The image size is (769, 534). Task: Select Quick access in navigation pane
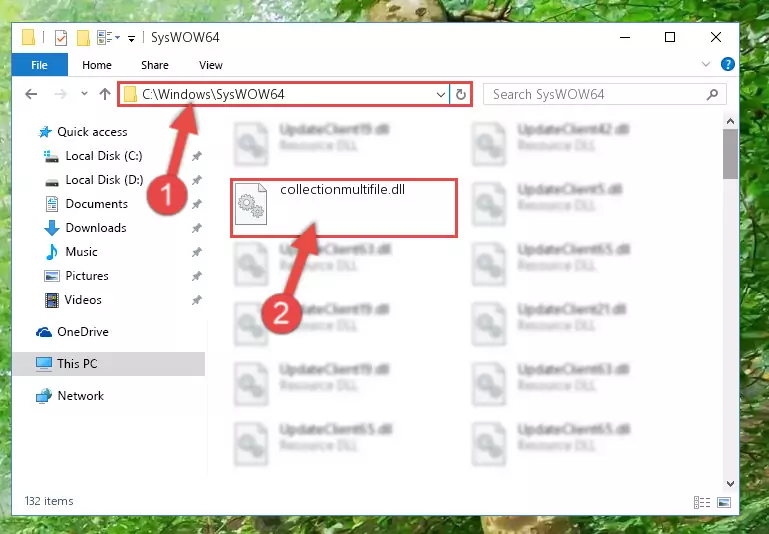[x=92, y=131]
